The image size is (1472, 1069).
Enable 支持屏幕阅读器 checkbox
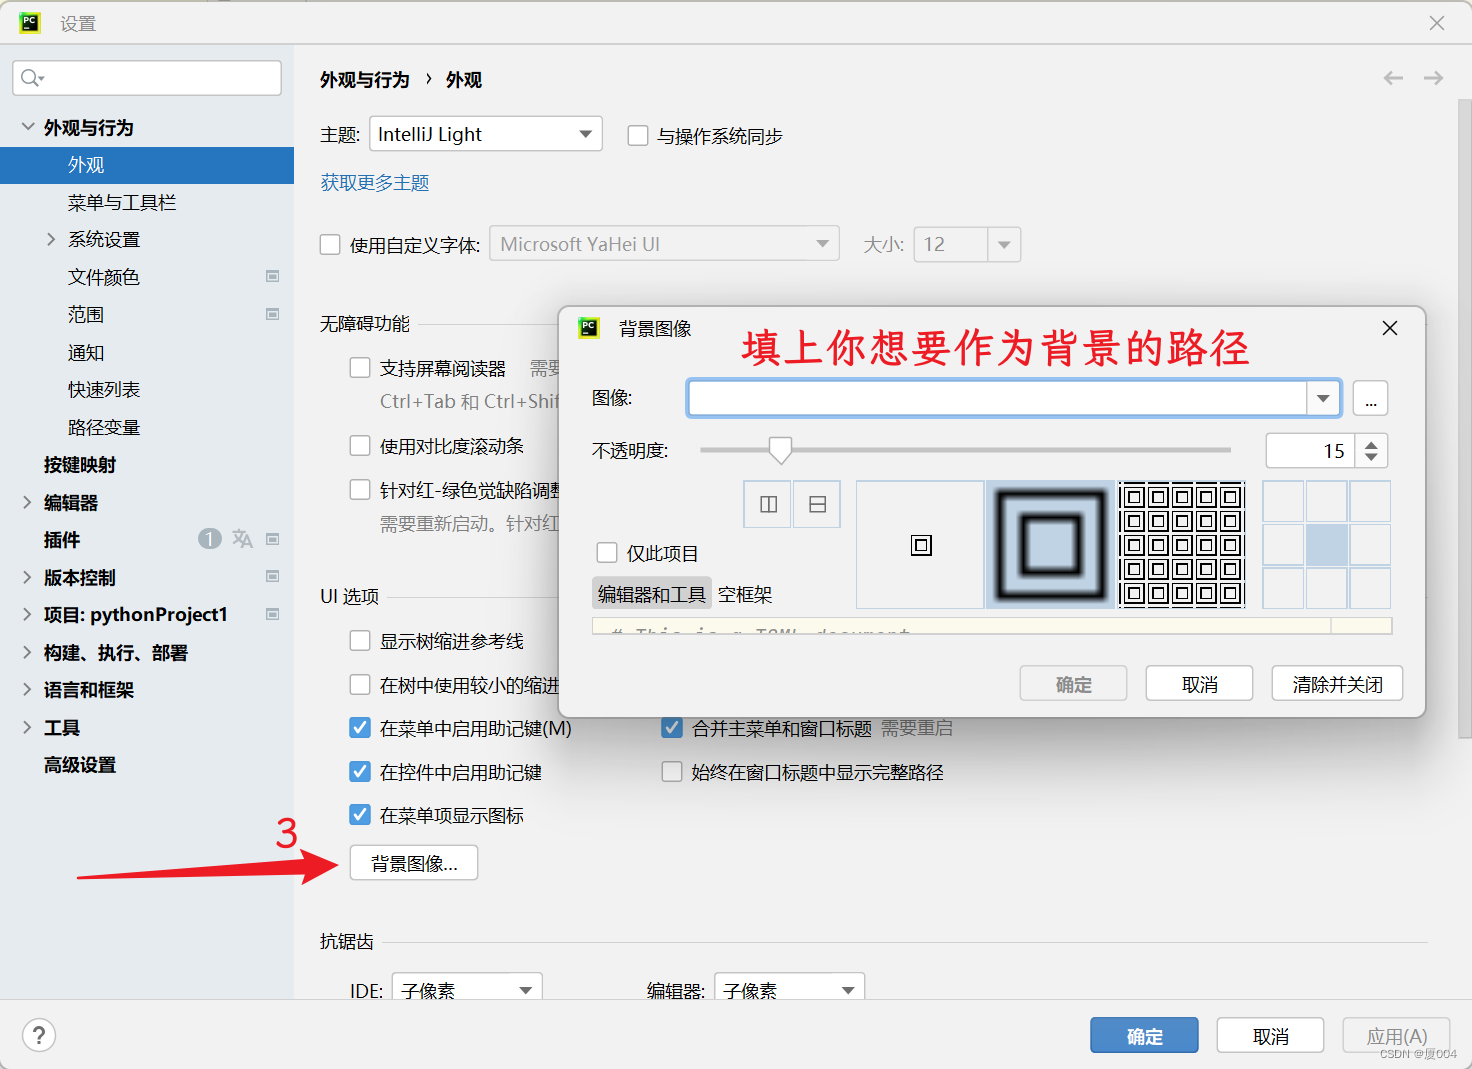pyautogui.click(x=360, y=368)
